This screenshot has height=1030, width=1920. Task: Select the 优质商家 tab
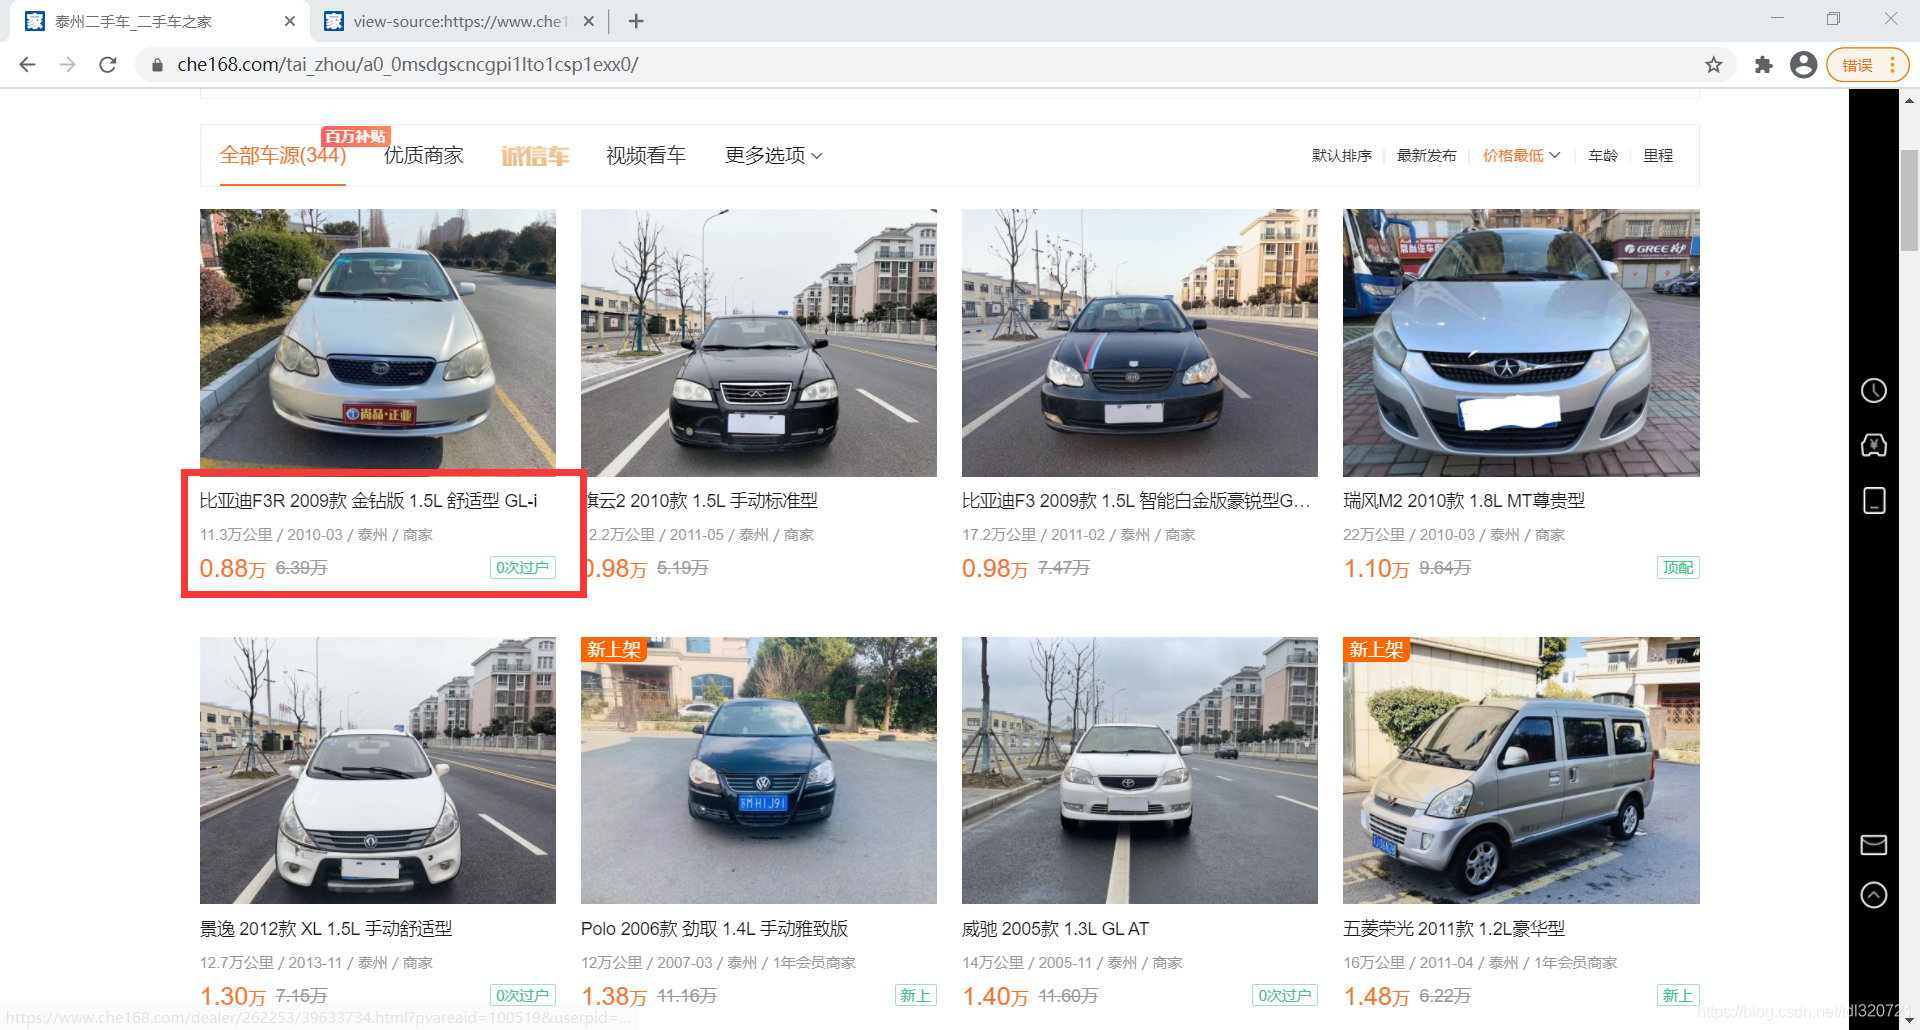point(424,155)
